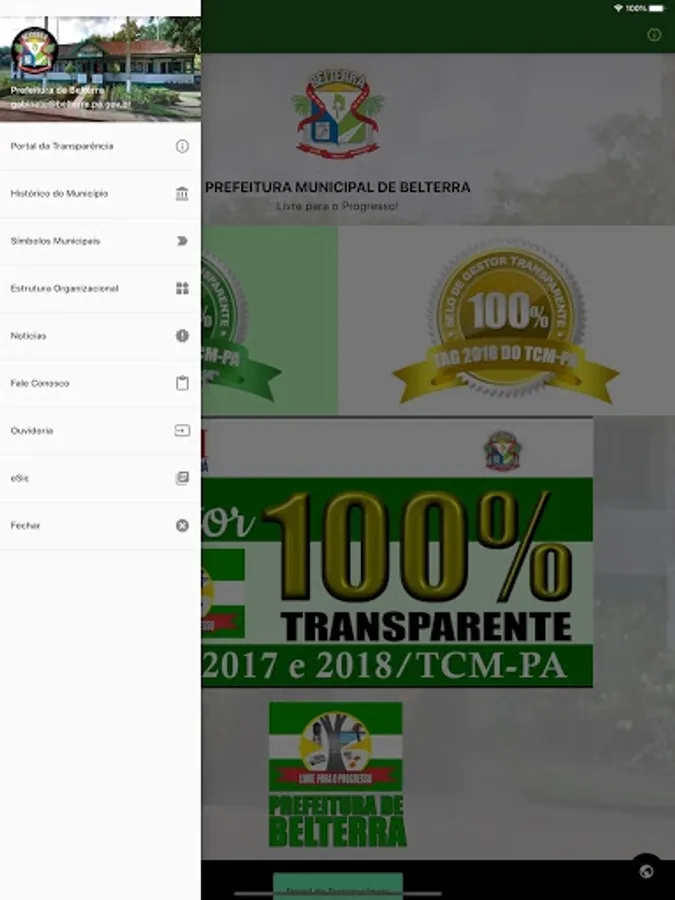Open Portal da Transparência menu entry
The height and width of the screenshot is (900, 675).
100,146
